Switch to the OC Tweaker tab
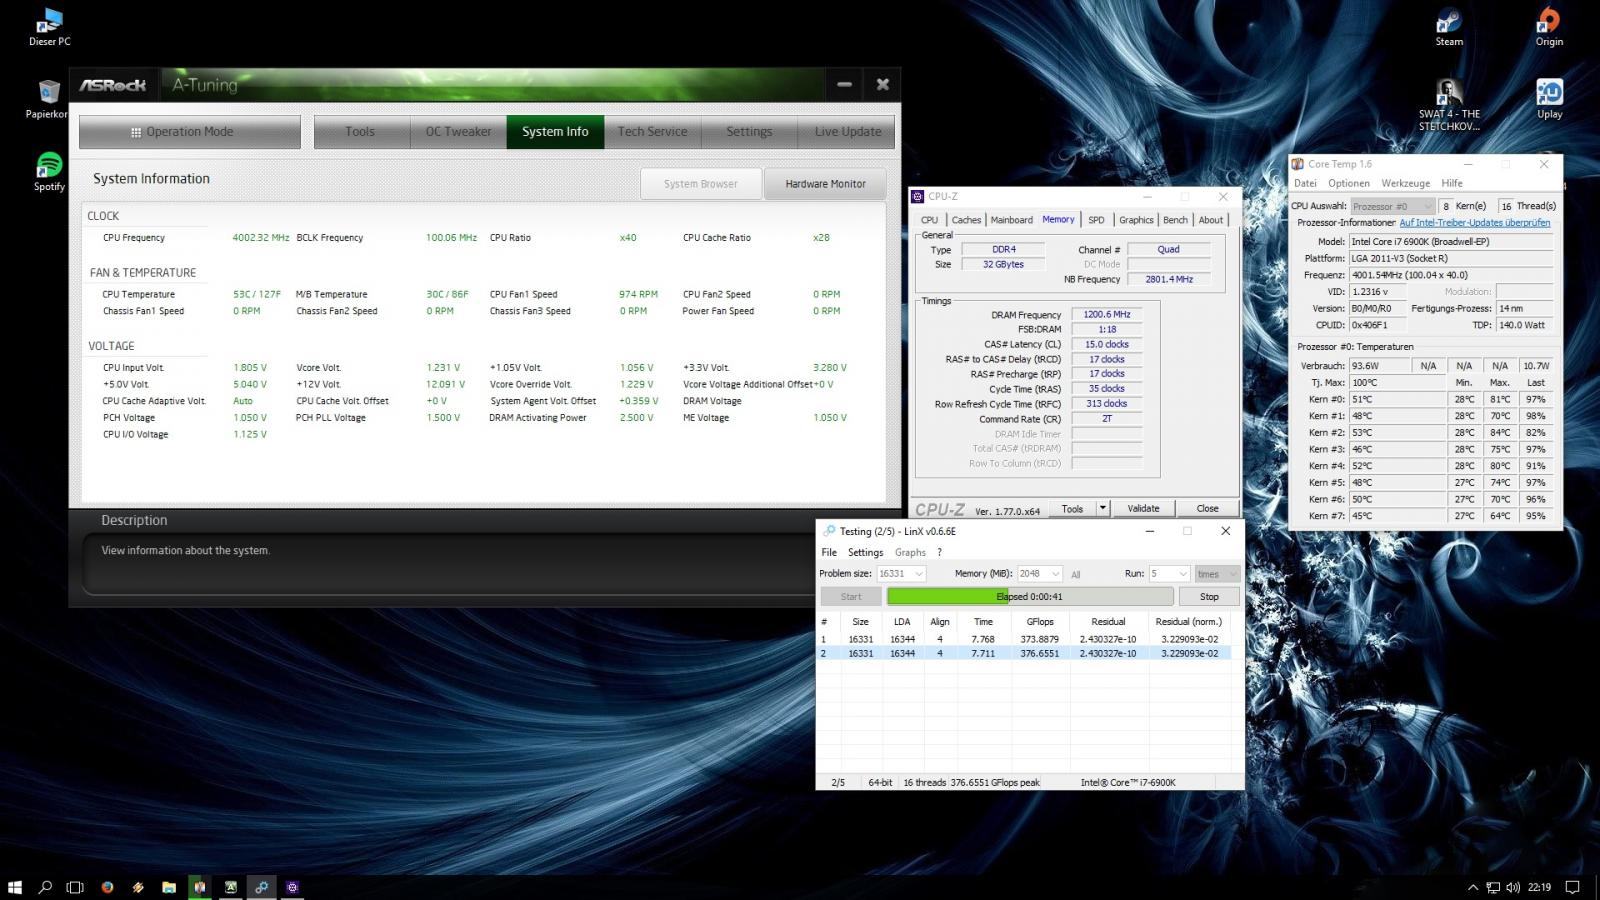This screenshot has height=900, width=1600. click(459, 131)
